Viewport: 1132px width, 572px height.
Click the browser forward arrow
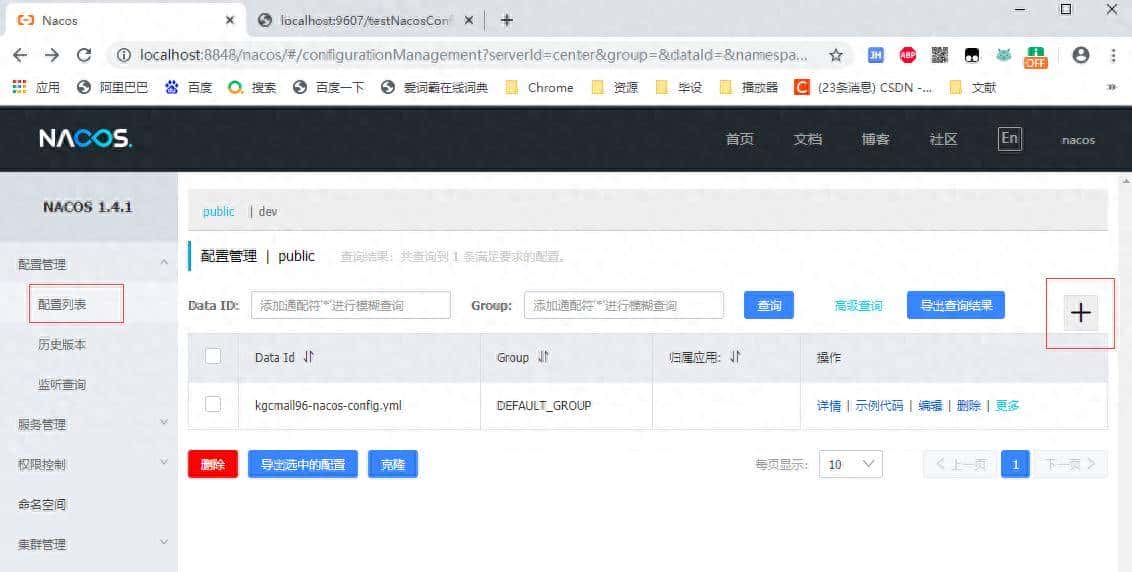click(52, 55)
